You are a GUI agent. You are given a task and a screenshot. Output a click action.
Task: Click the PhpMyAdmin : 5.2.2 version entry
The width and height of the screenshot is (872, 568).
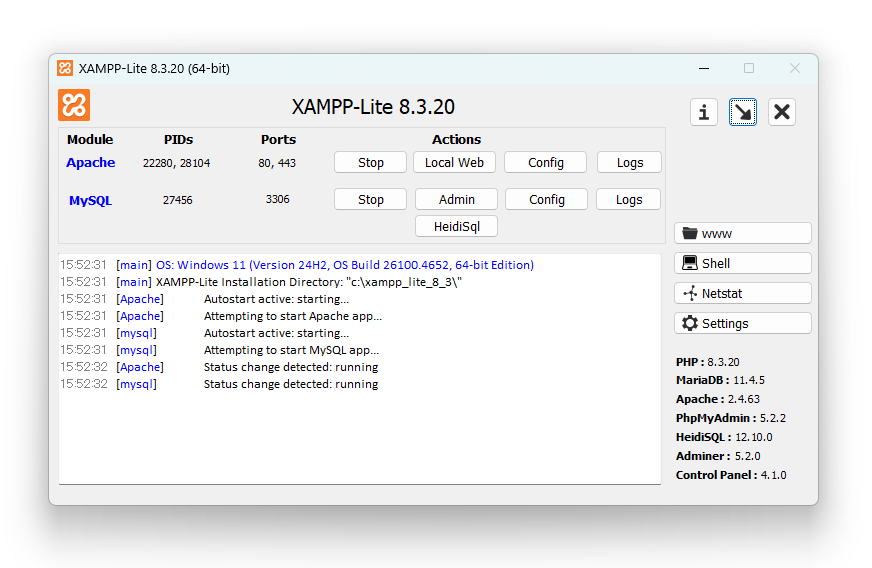(x=731, y=418)
